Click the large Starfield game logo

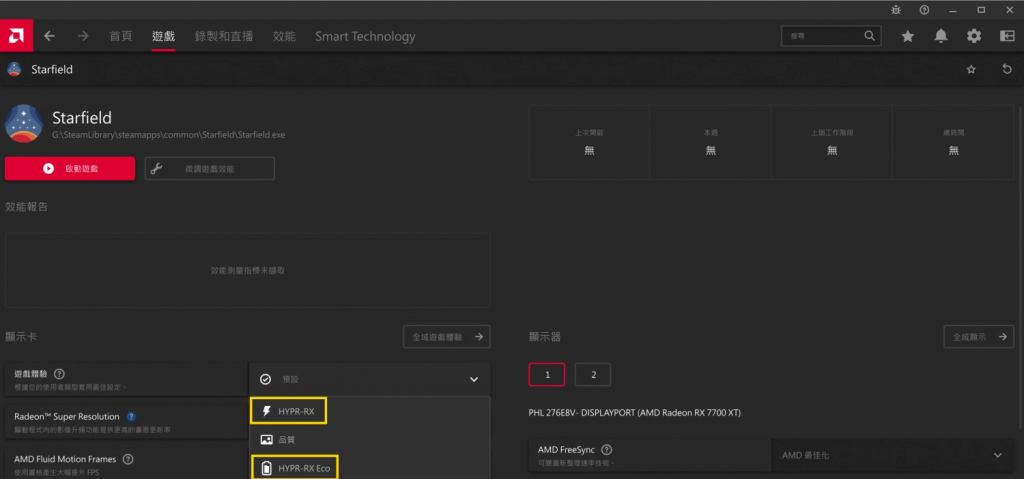24,124
